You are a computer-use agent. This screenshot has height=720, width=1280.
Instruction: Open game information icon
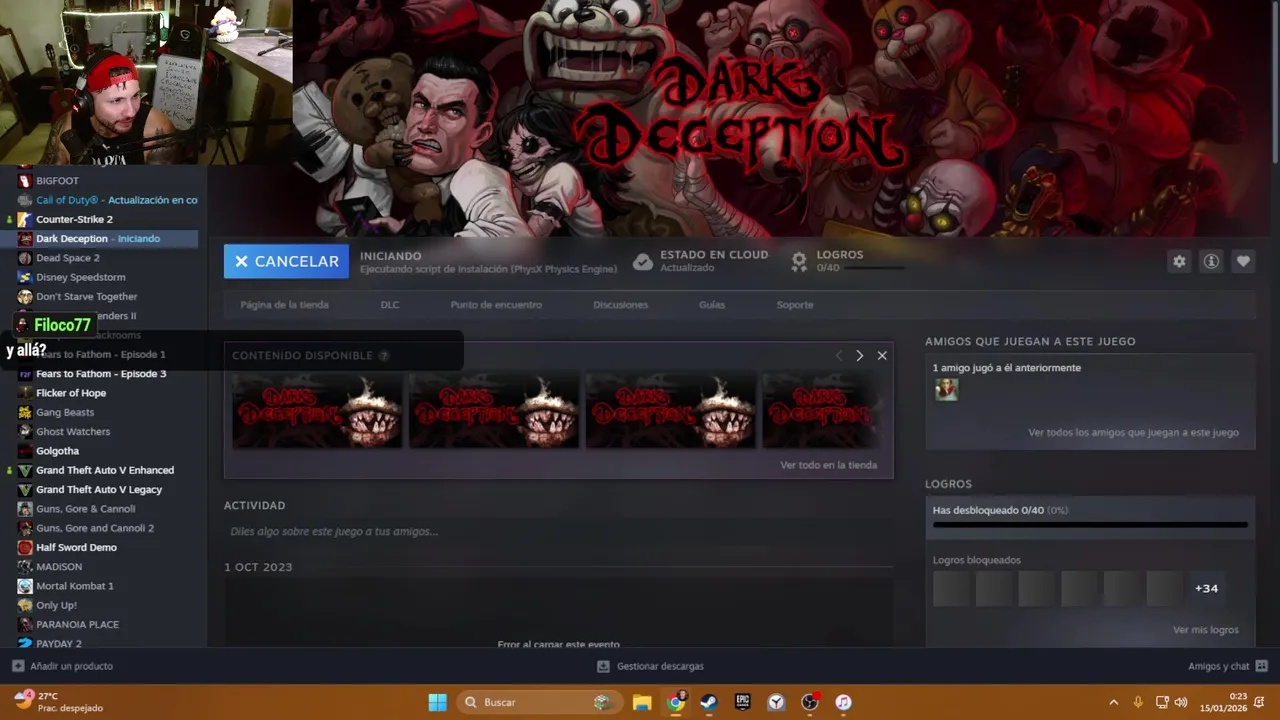(x=1211, y=261)
